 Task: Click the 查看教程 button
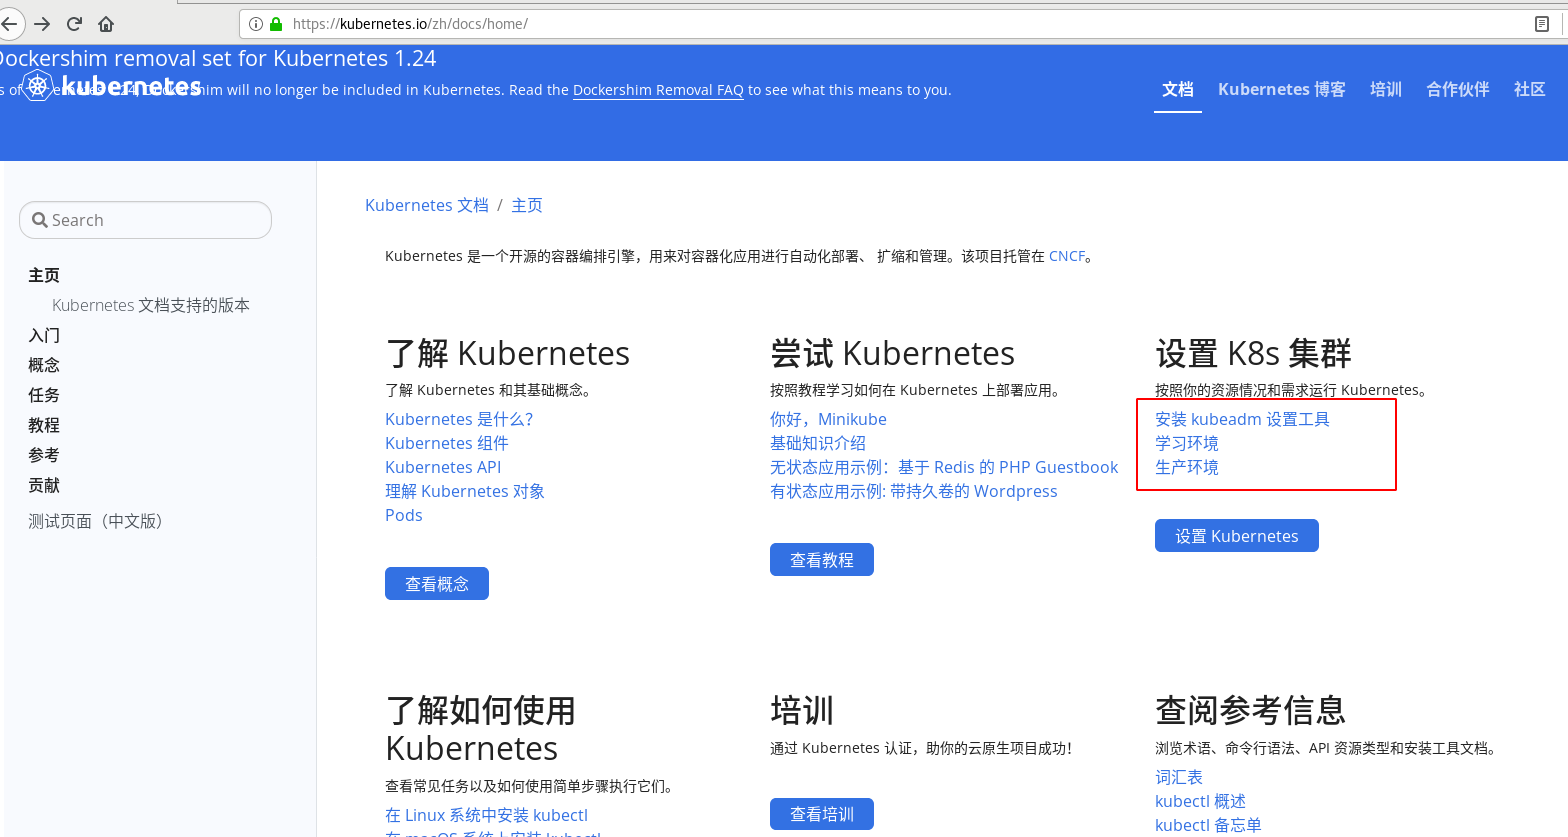[x=822, y=560]
